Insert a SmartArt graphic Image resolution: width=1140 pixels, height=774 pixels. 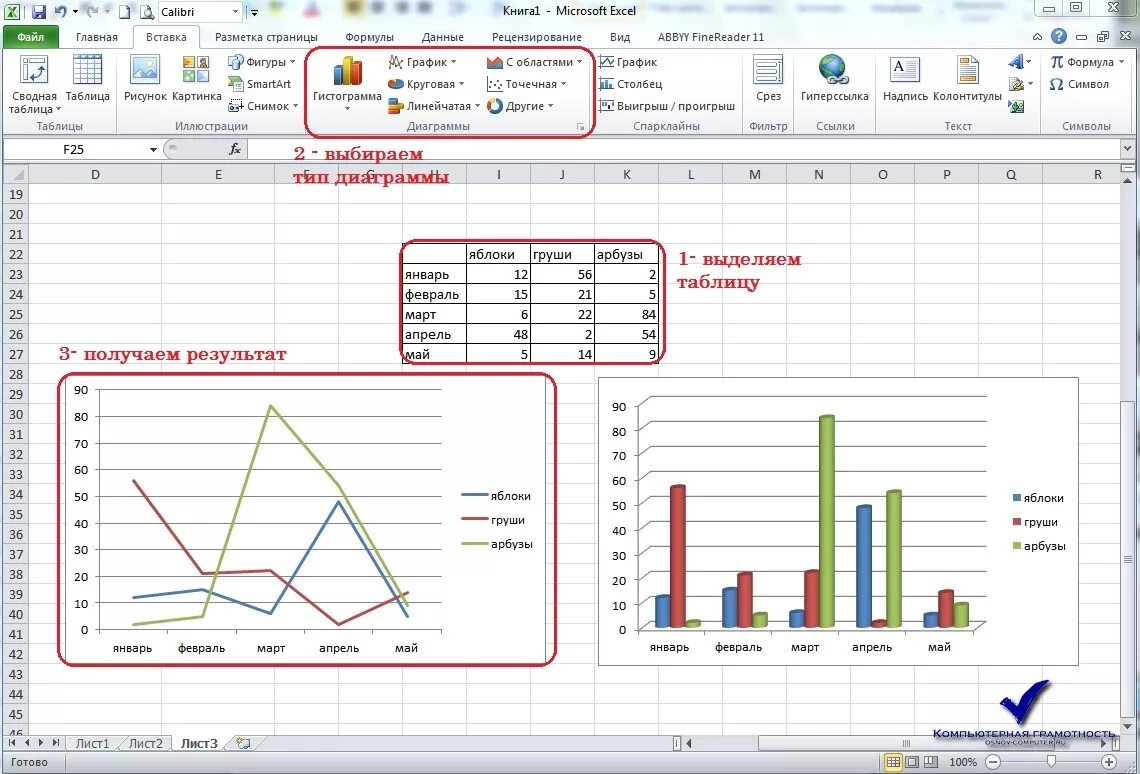pyautogui.click(x=260, y=84)
